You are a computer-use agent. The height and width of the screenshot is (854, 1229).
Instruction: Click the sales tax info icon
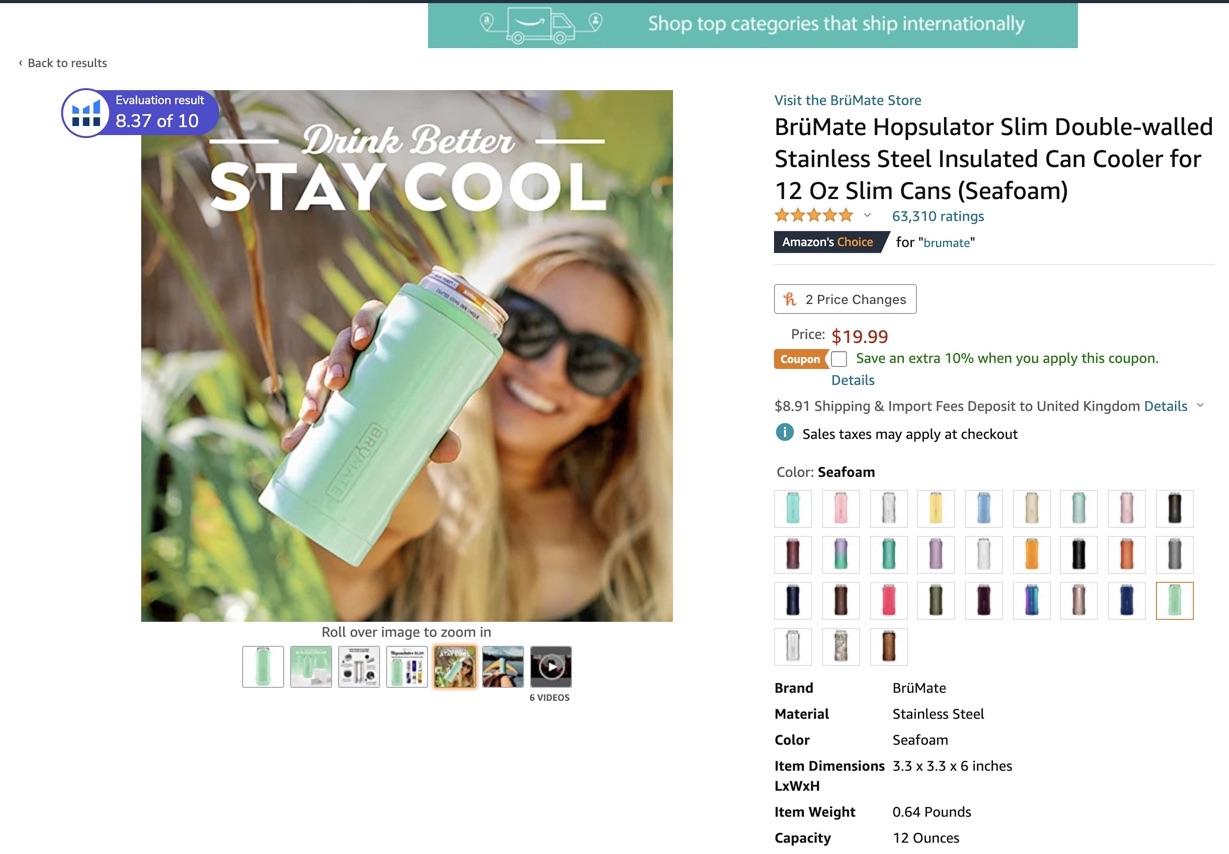(x=785, y=433)
